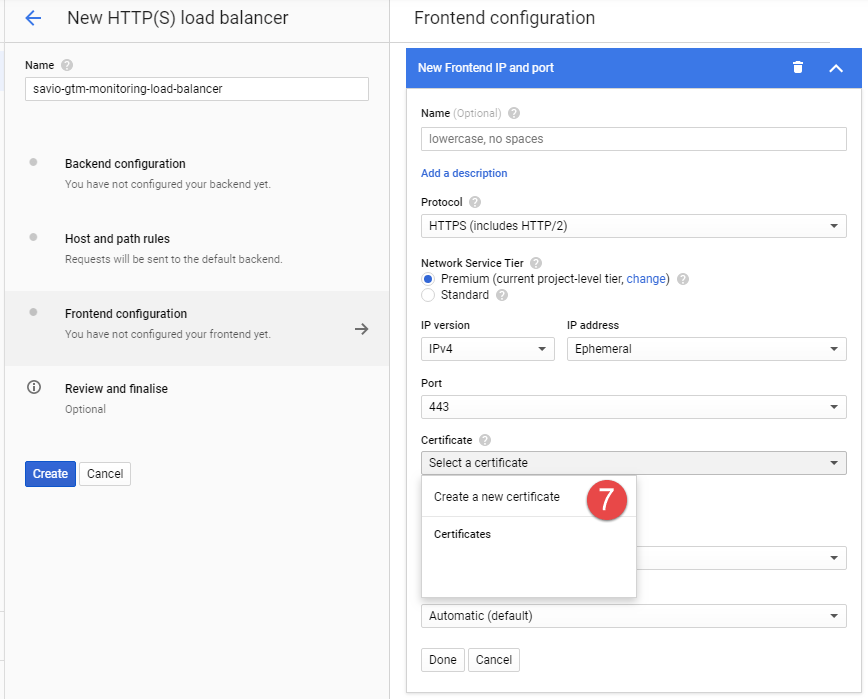Click help icon next to Certificate label
This screenshot has width=868, height=699.
(x=485, y=440)
